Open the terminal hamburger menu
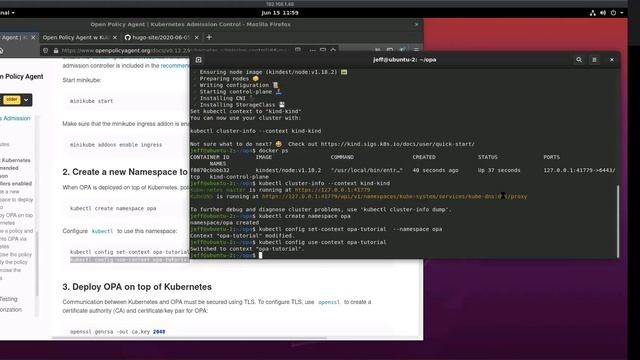 coord(594,60)
